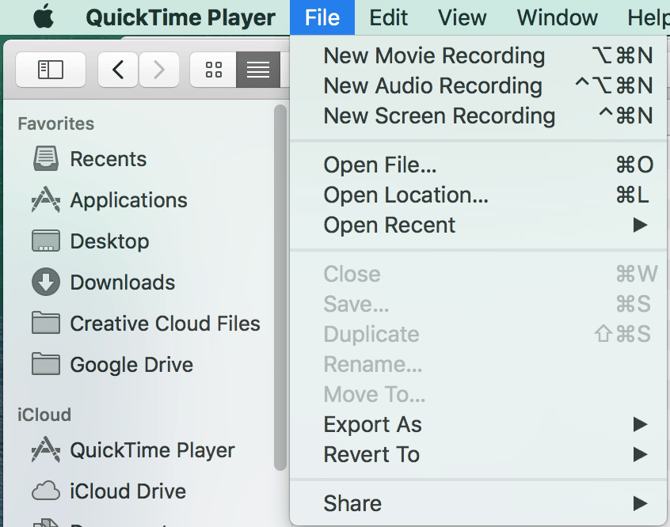Viewport: 670px width, 527px height.
Task: Expand the Revert To submenu
Action: tap(478, 454)
